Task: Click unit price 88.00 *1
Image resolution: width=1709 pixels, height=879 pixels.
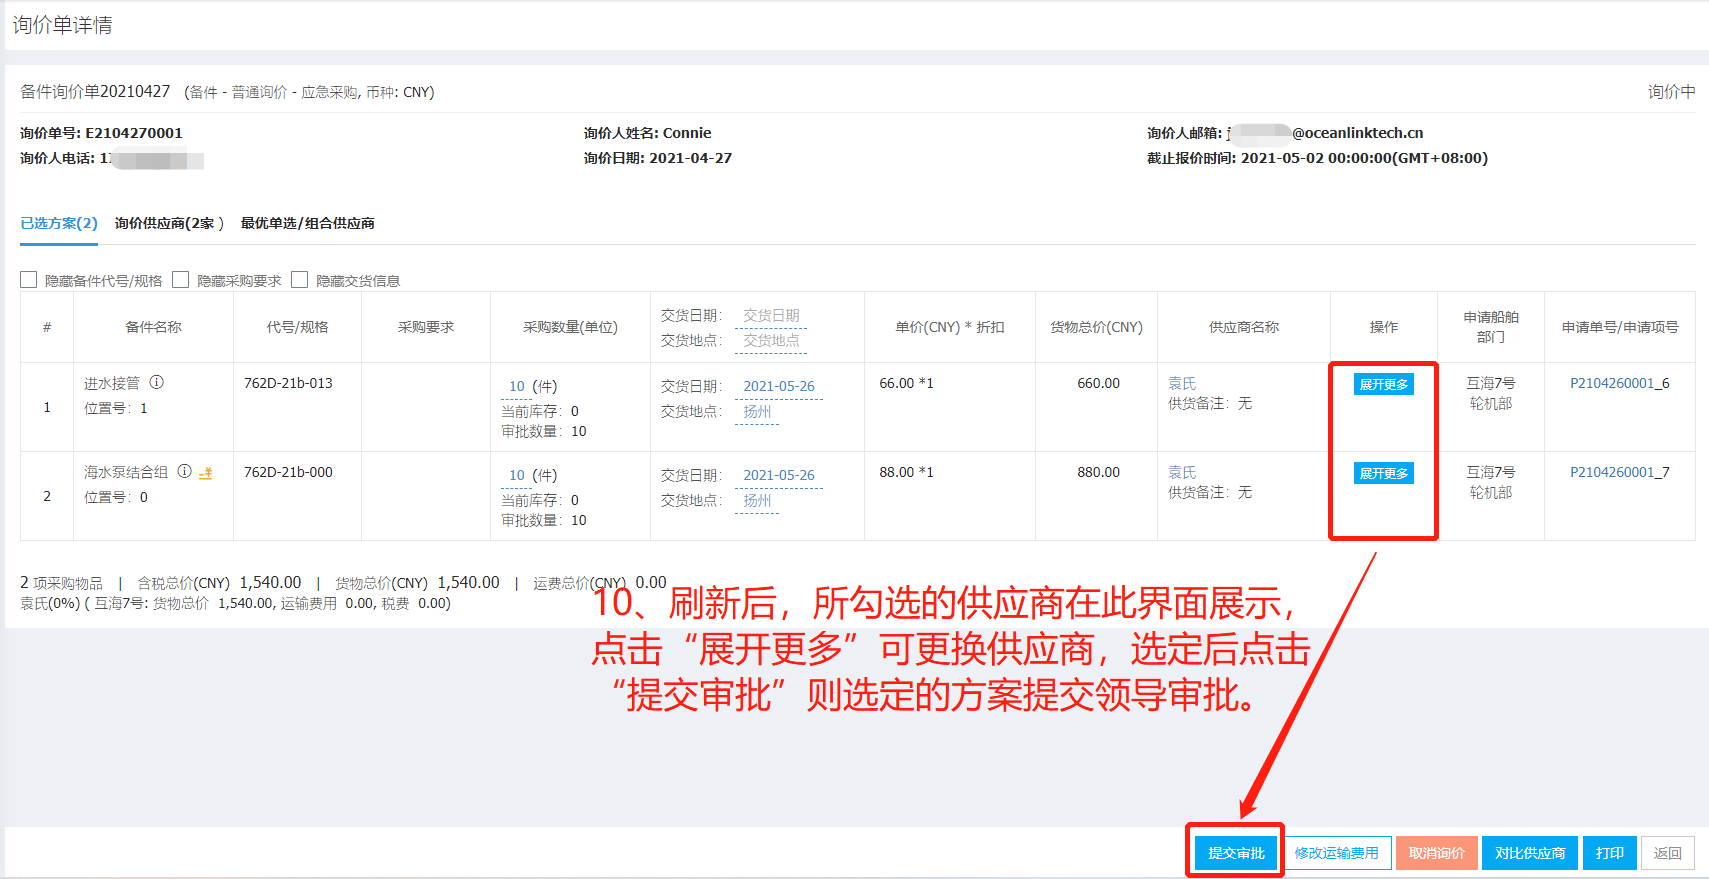Action: [x=906, y=472]
